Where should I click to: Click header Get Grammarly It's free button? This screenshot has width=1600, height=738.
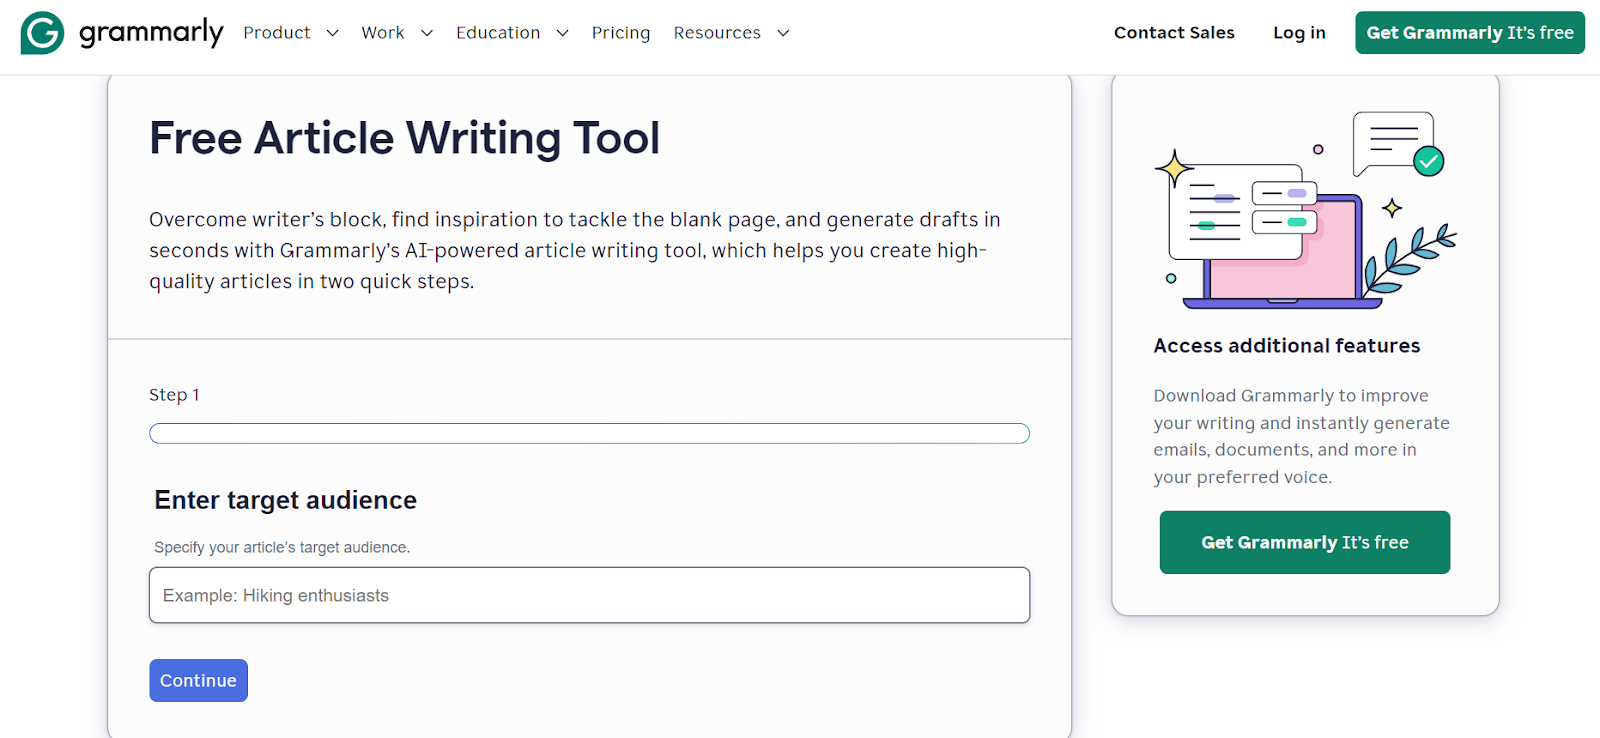pos(1470,33)
